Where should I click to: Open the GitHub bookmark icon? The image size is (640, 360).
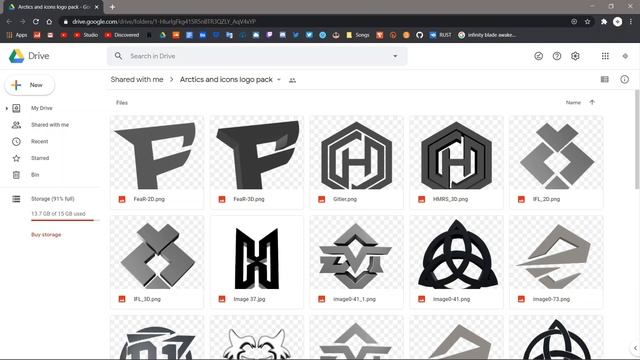pyautogui.click(x=420, y=35)
